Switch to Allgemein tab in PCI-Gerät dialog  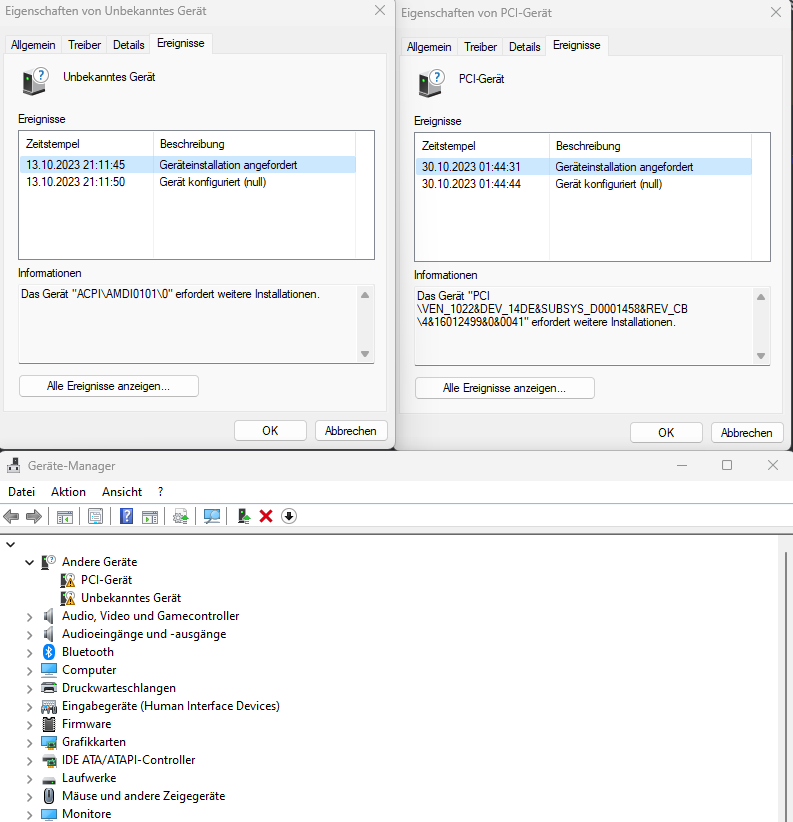click(x=429, y=47)
